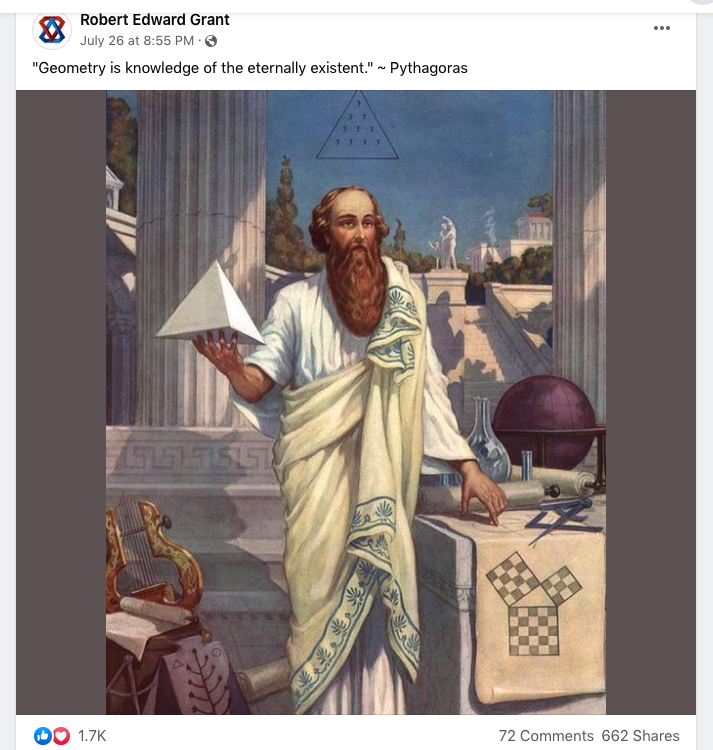Click the dotted triangle tetractys above Pythagoras

[357, 125]
